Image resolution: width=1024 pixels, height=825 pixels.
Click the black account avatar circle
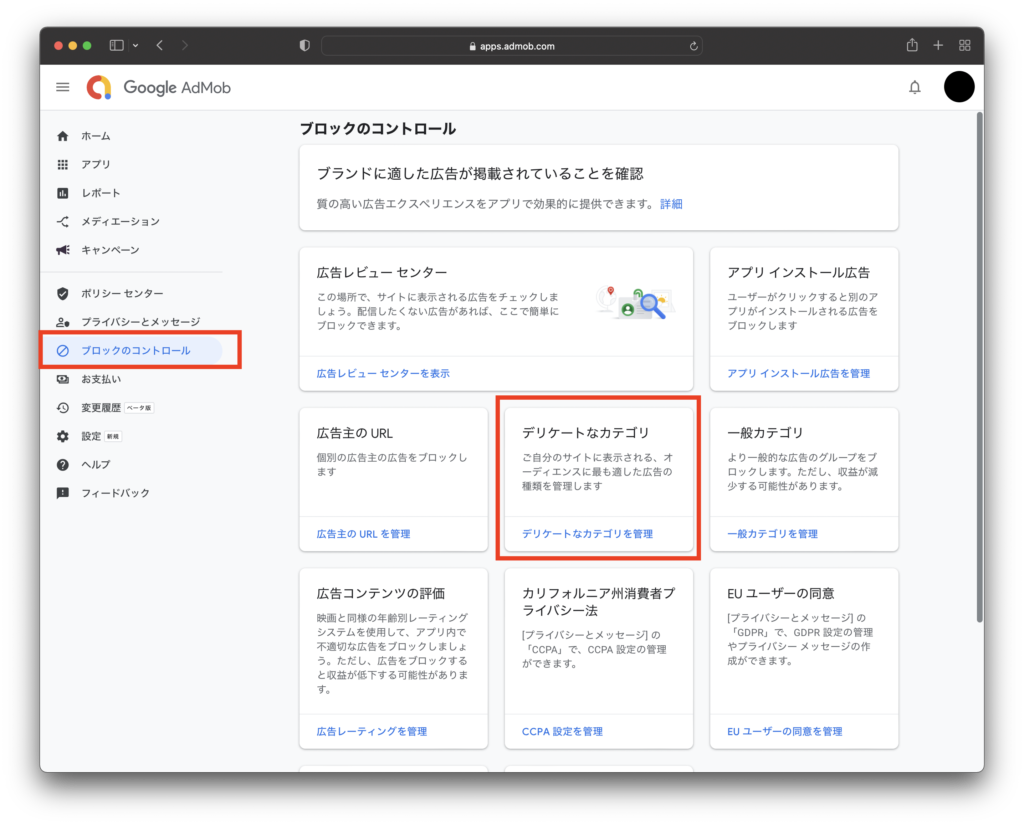pos(958,88)
